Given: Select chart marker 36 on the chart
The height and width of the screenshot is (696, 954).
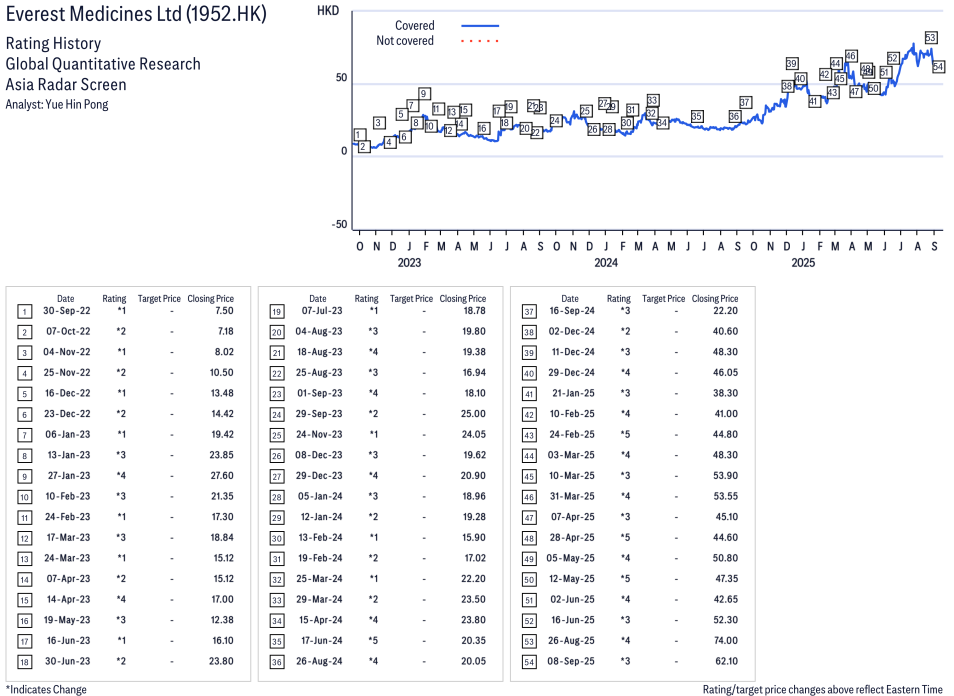Looking at the screenshot, I should (x=734, y=116).
